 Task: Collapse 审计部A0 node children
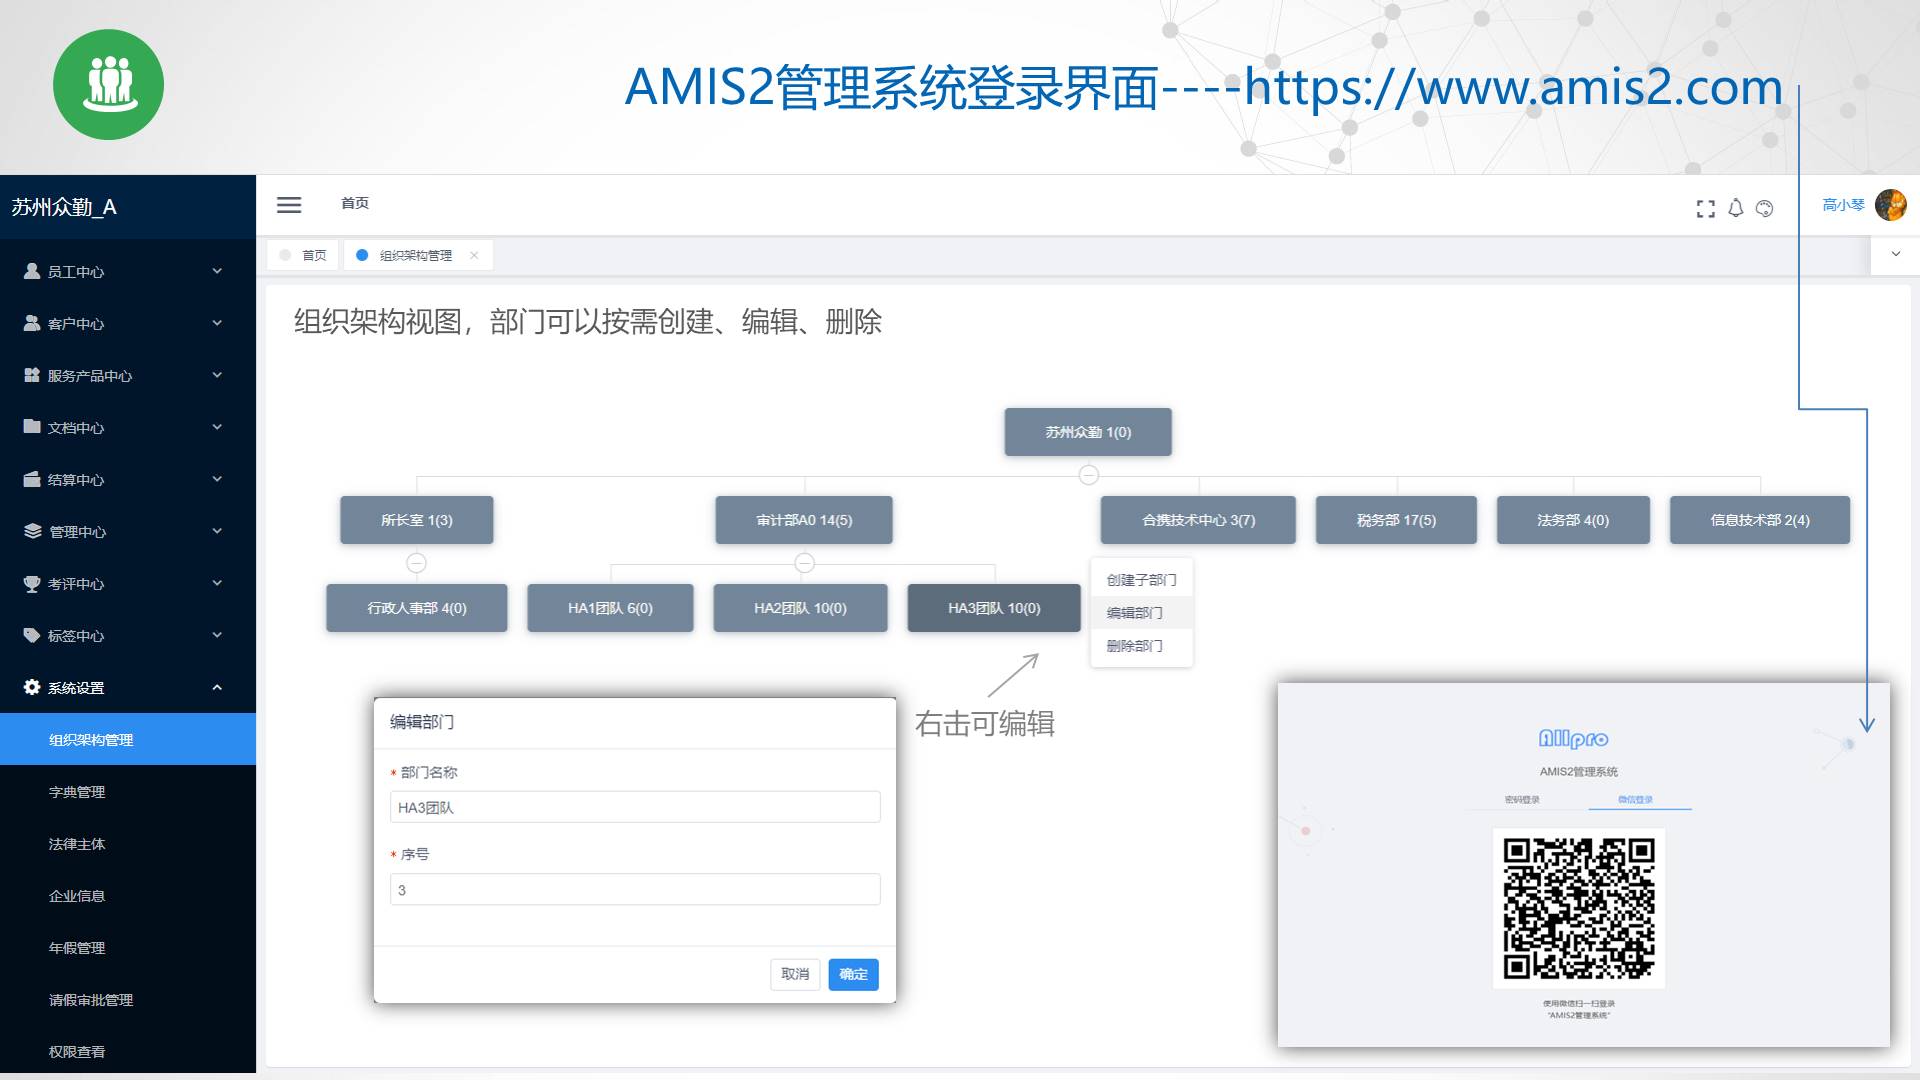pos(804,563)
